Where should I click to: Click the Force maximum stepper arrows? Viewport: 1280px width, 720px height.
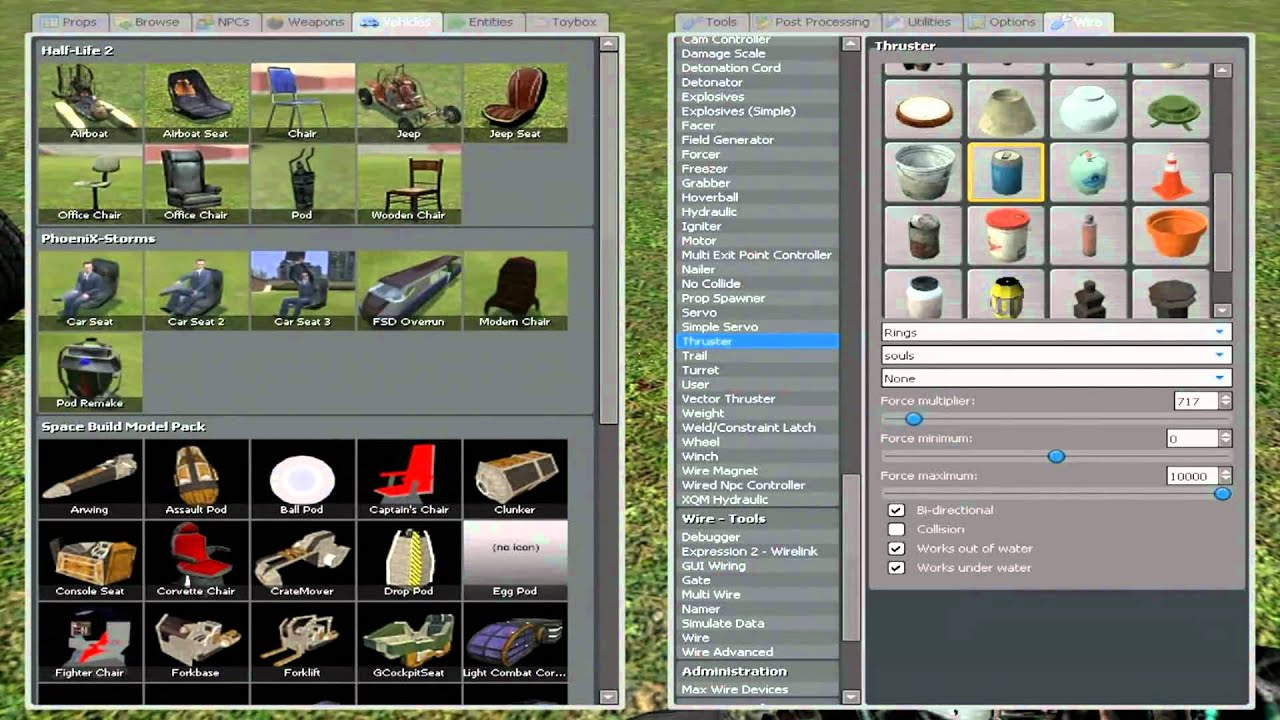click(1225, 476)
